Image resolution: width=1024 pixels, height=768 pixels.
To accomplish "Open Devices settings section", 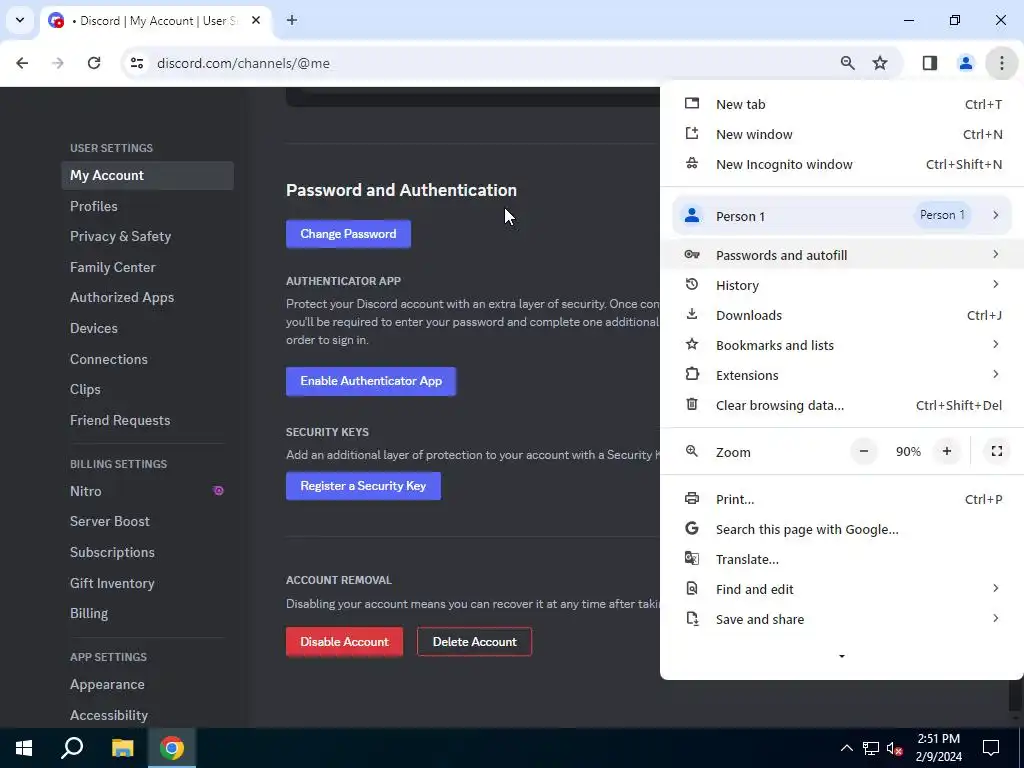I will coord(148,328).
